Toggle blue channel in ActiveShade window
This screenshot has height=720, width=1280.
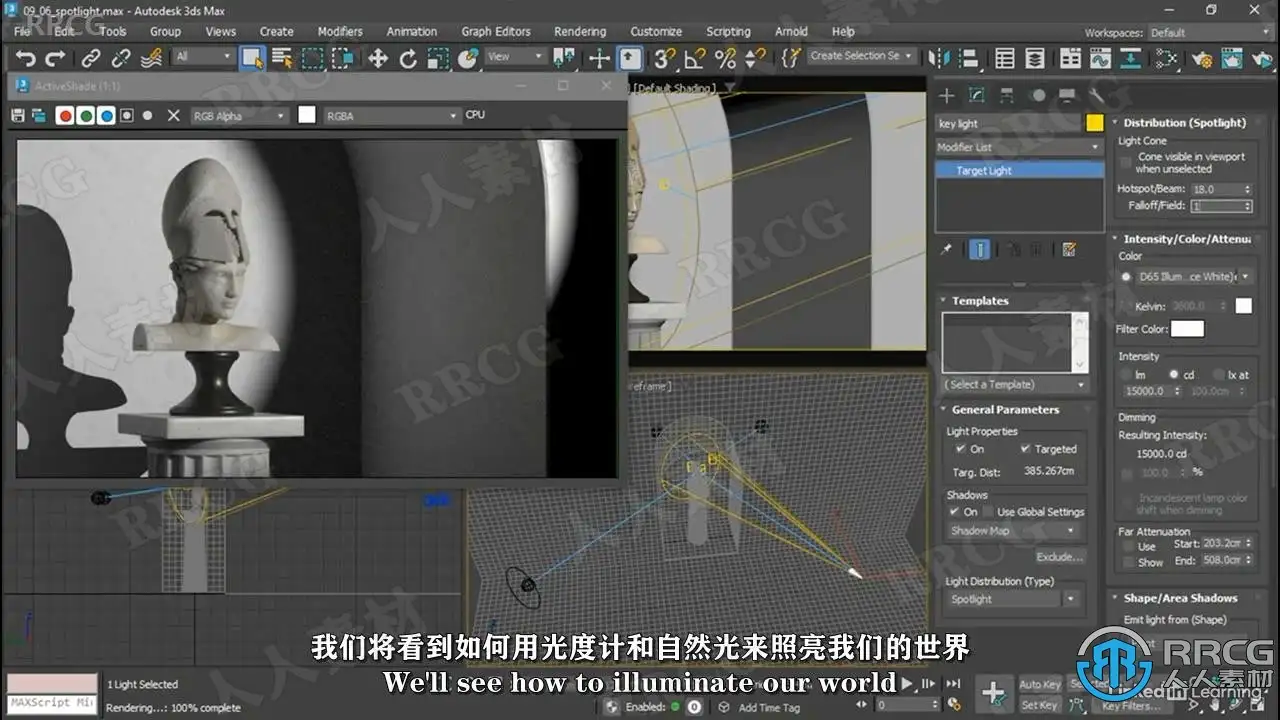[106, 116]
